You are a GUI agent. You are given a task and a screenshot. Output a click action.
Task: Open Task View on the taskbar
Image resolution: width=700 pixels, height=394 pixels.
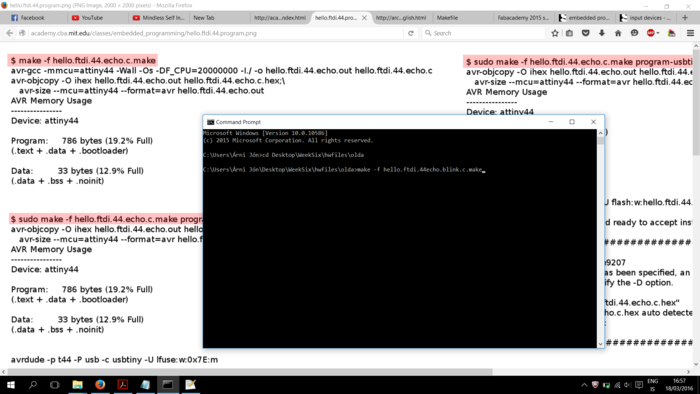click(54, 385)
